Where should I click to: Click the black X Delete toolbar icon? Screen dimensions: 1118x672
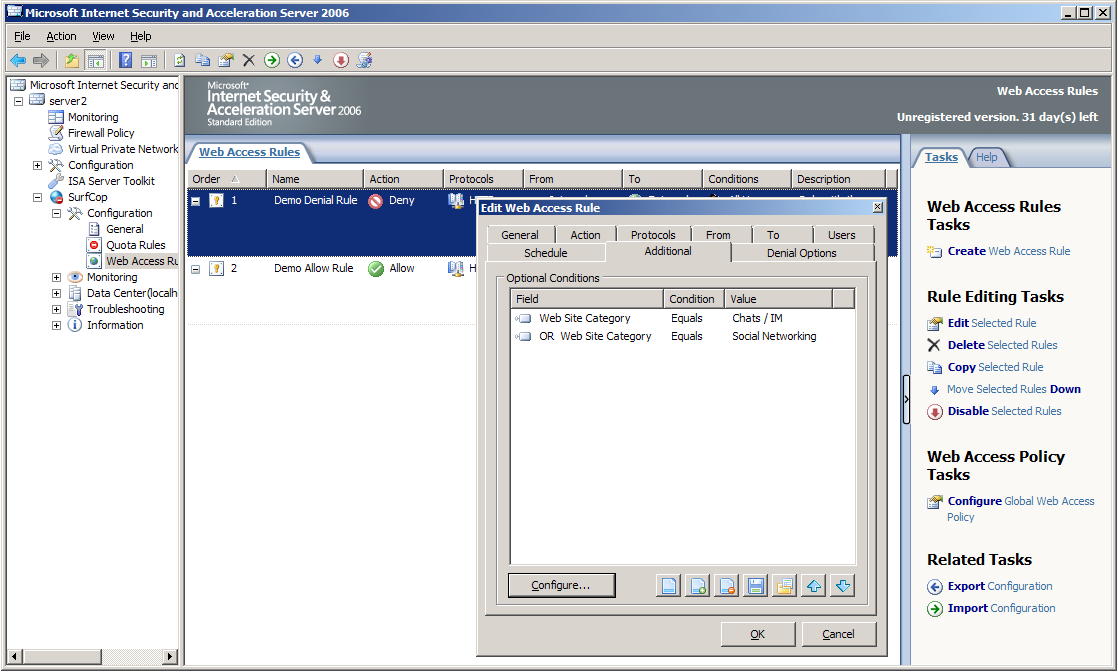click(249, 61)
